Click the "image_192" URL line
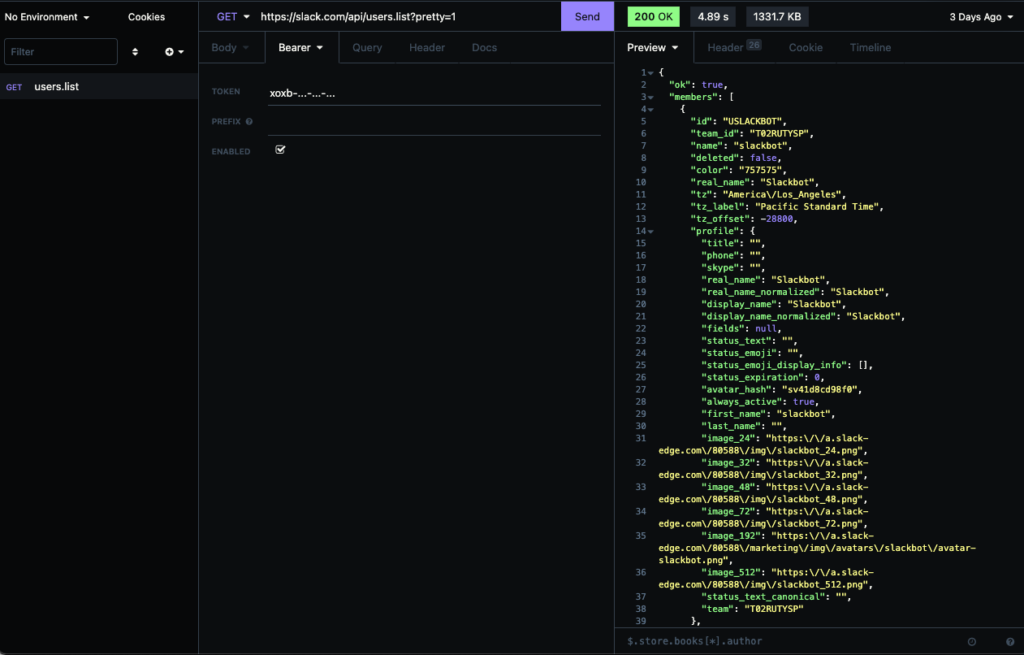 tap(818, 548)
